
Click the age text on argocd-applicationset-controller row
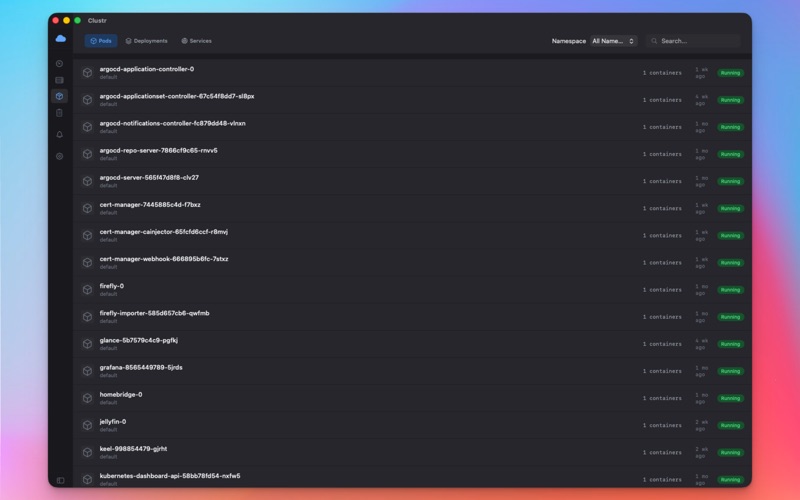pos(702,100)
